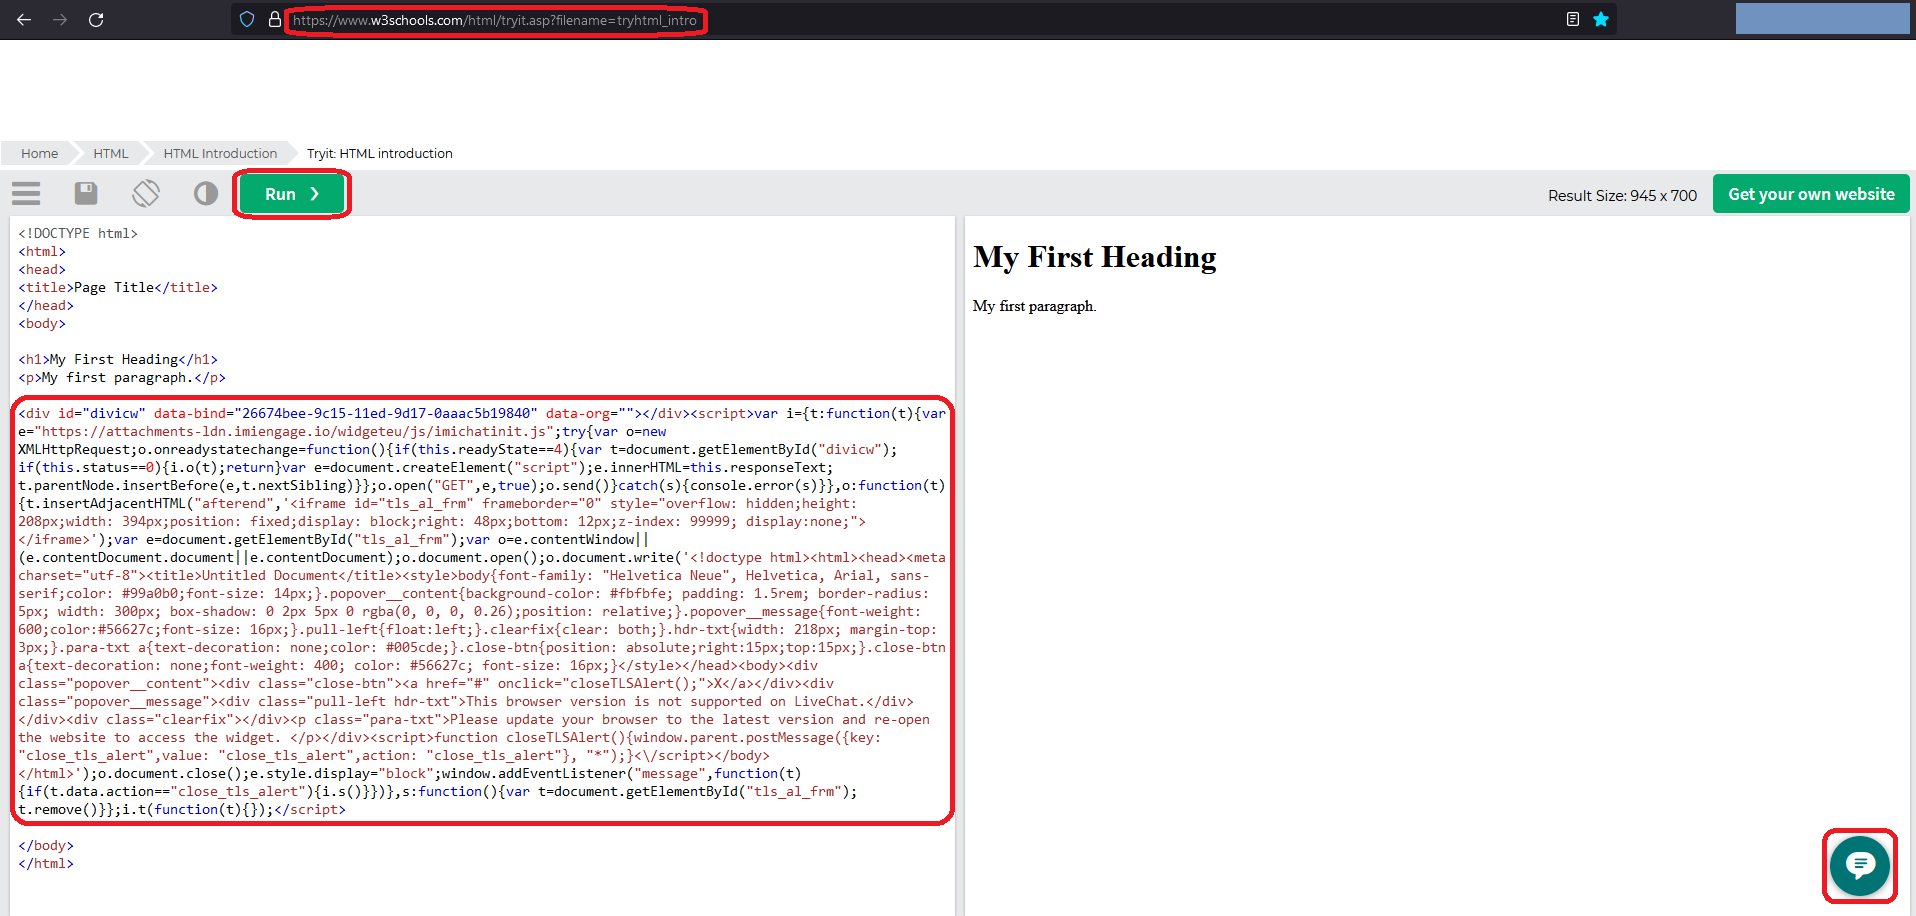This screenshot has height=916, width=1916.
Task: Open tracking protection shield icon
Action: click(x=247, y=19)
